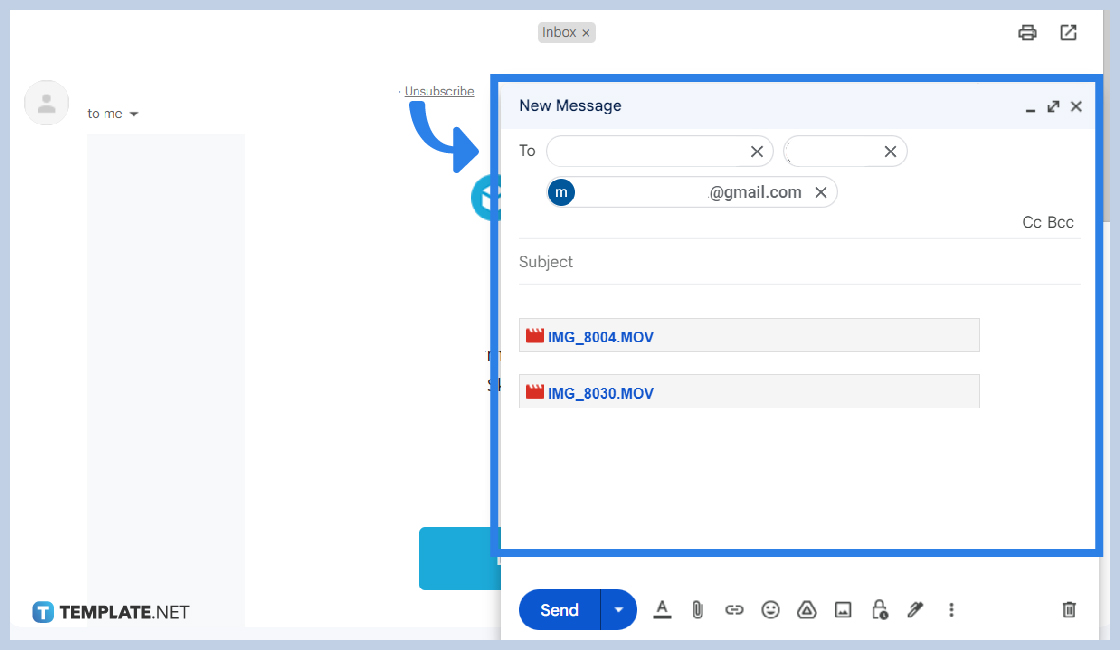
Task: Insert a file from Google Drive
Action: click(x=806, y=609)
